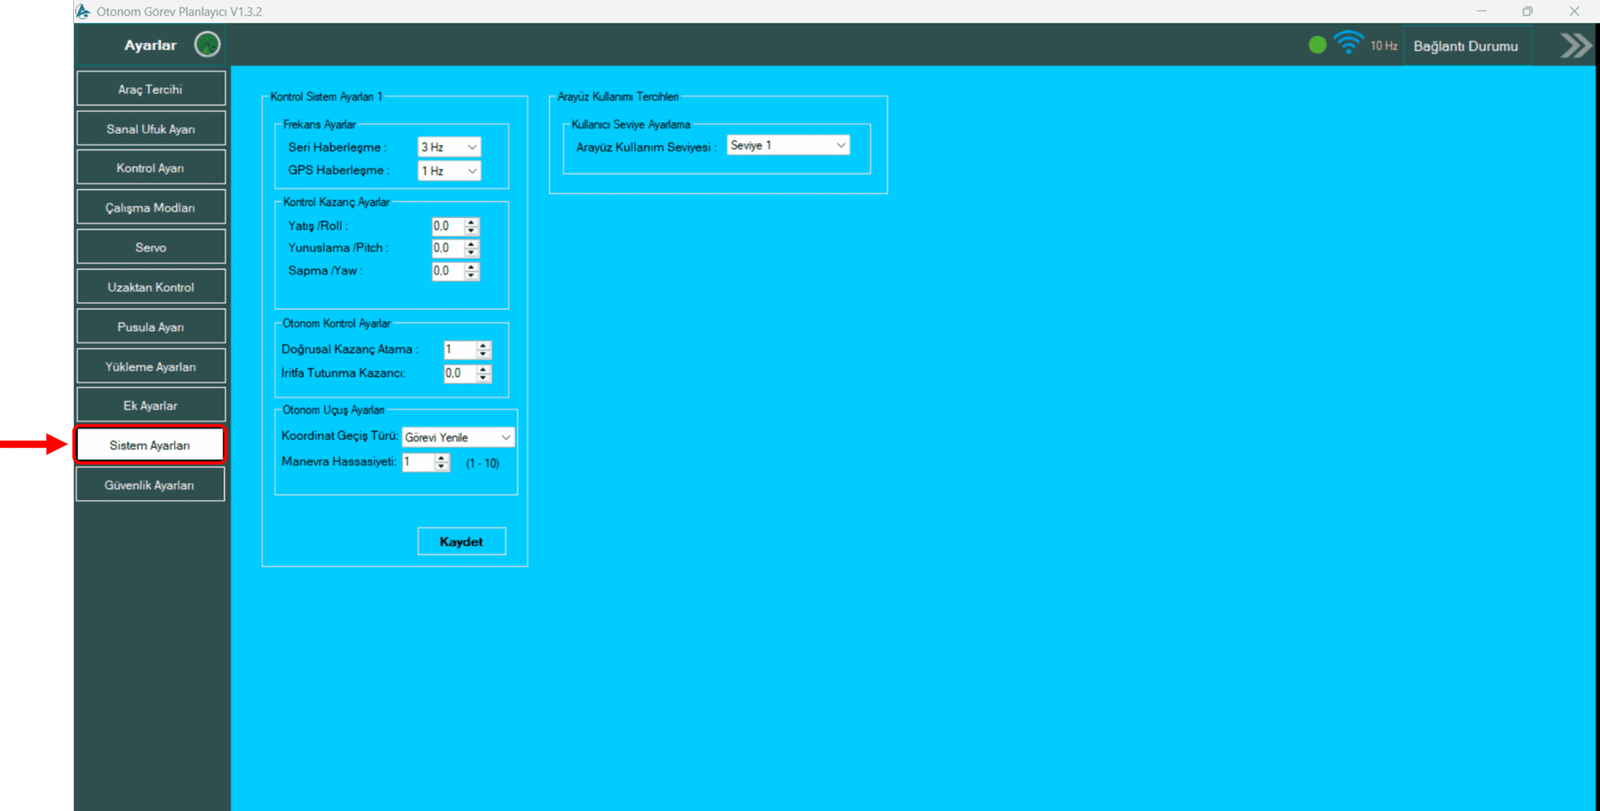
Task: Open Servo settings
Action: pyautogui.click(x=151, y=247)
